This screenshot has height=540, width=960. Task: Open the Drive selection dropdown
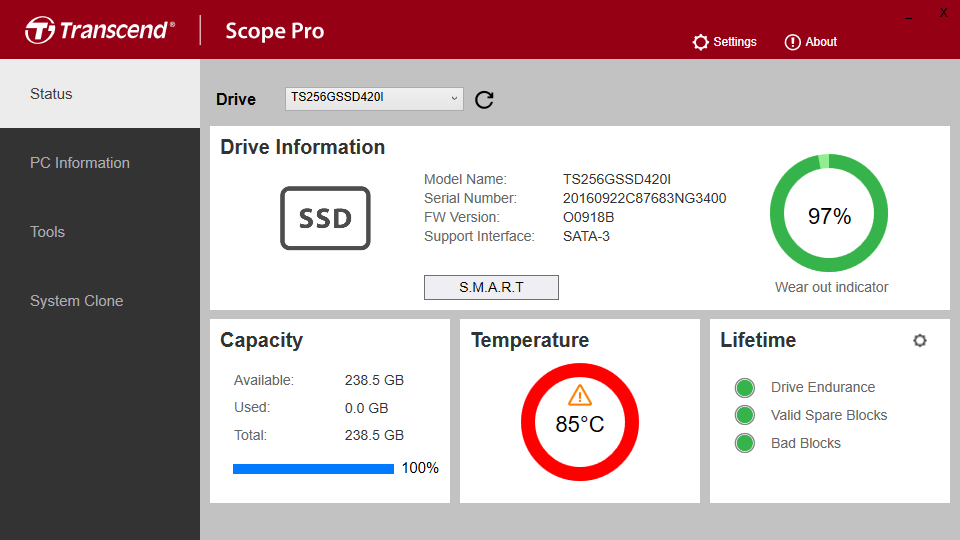point(374,99)
